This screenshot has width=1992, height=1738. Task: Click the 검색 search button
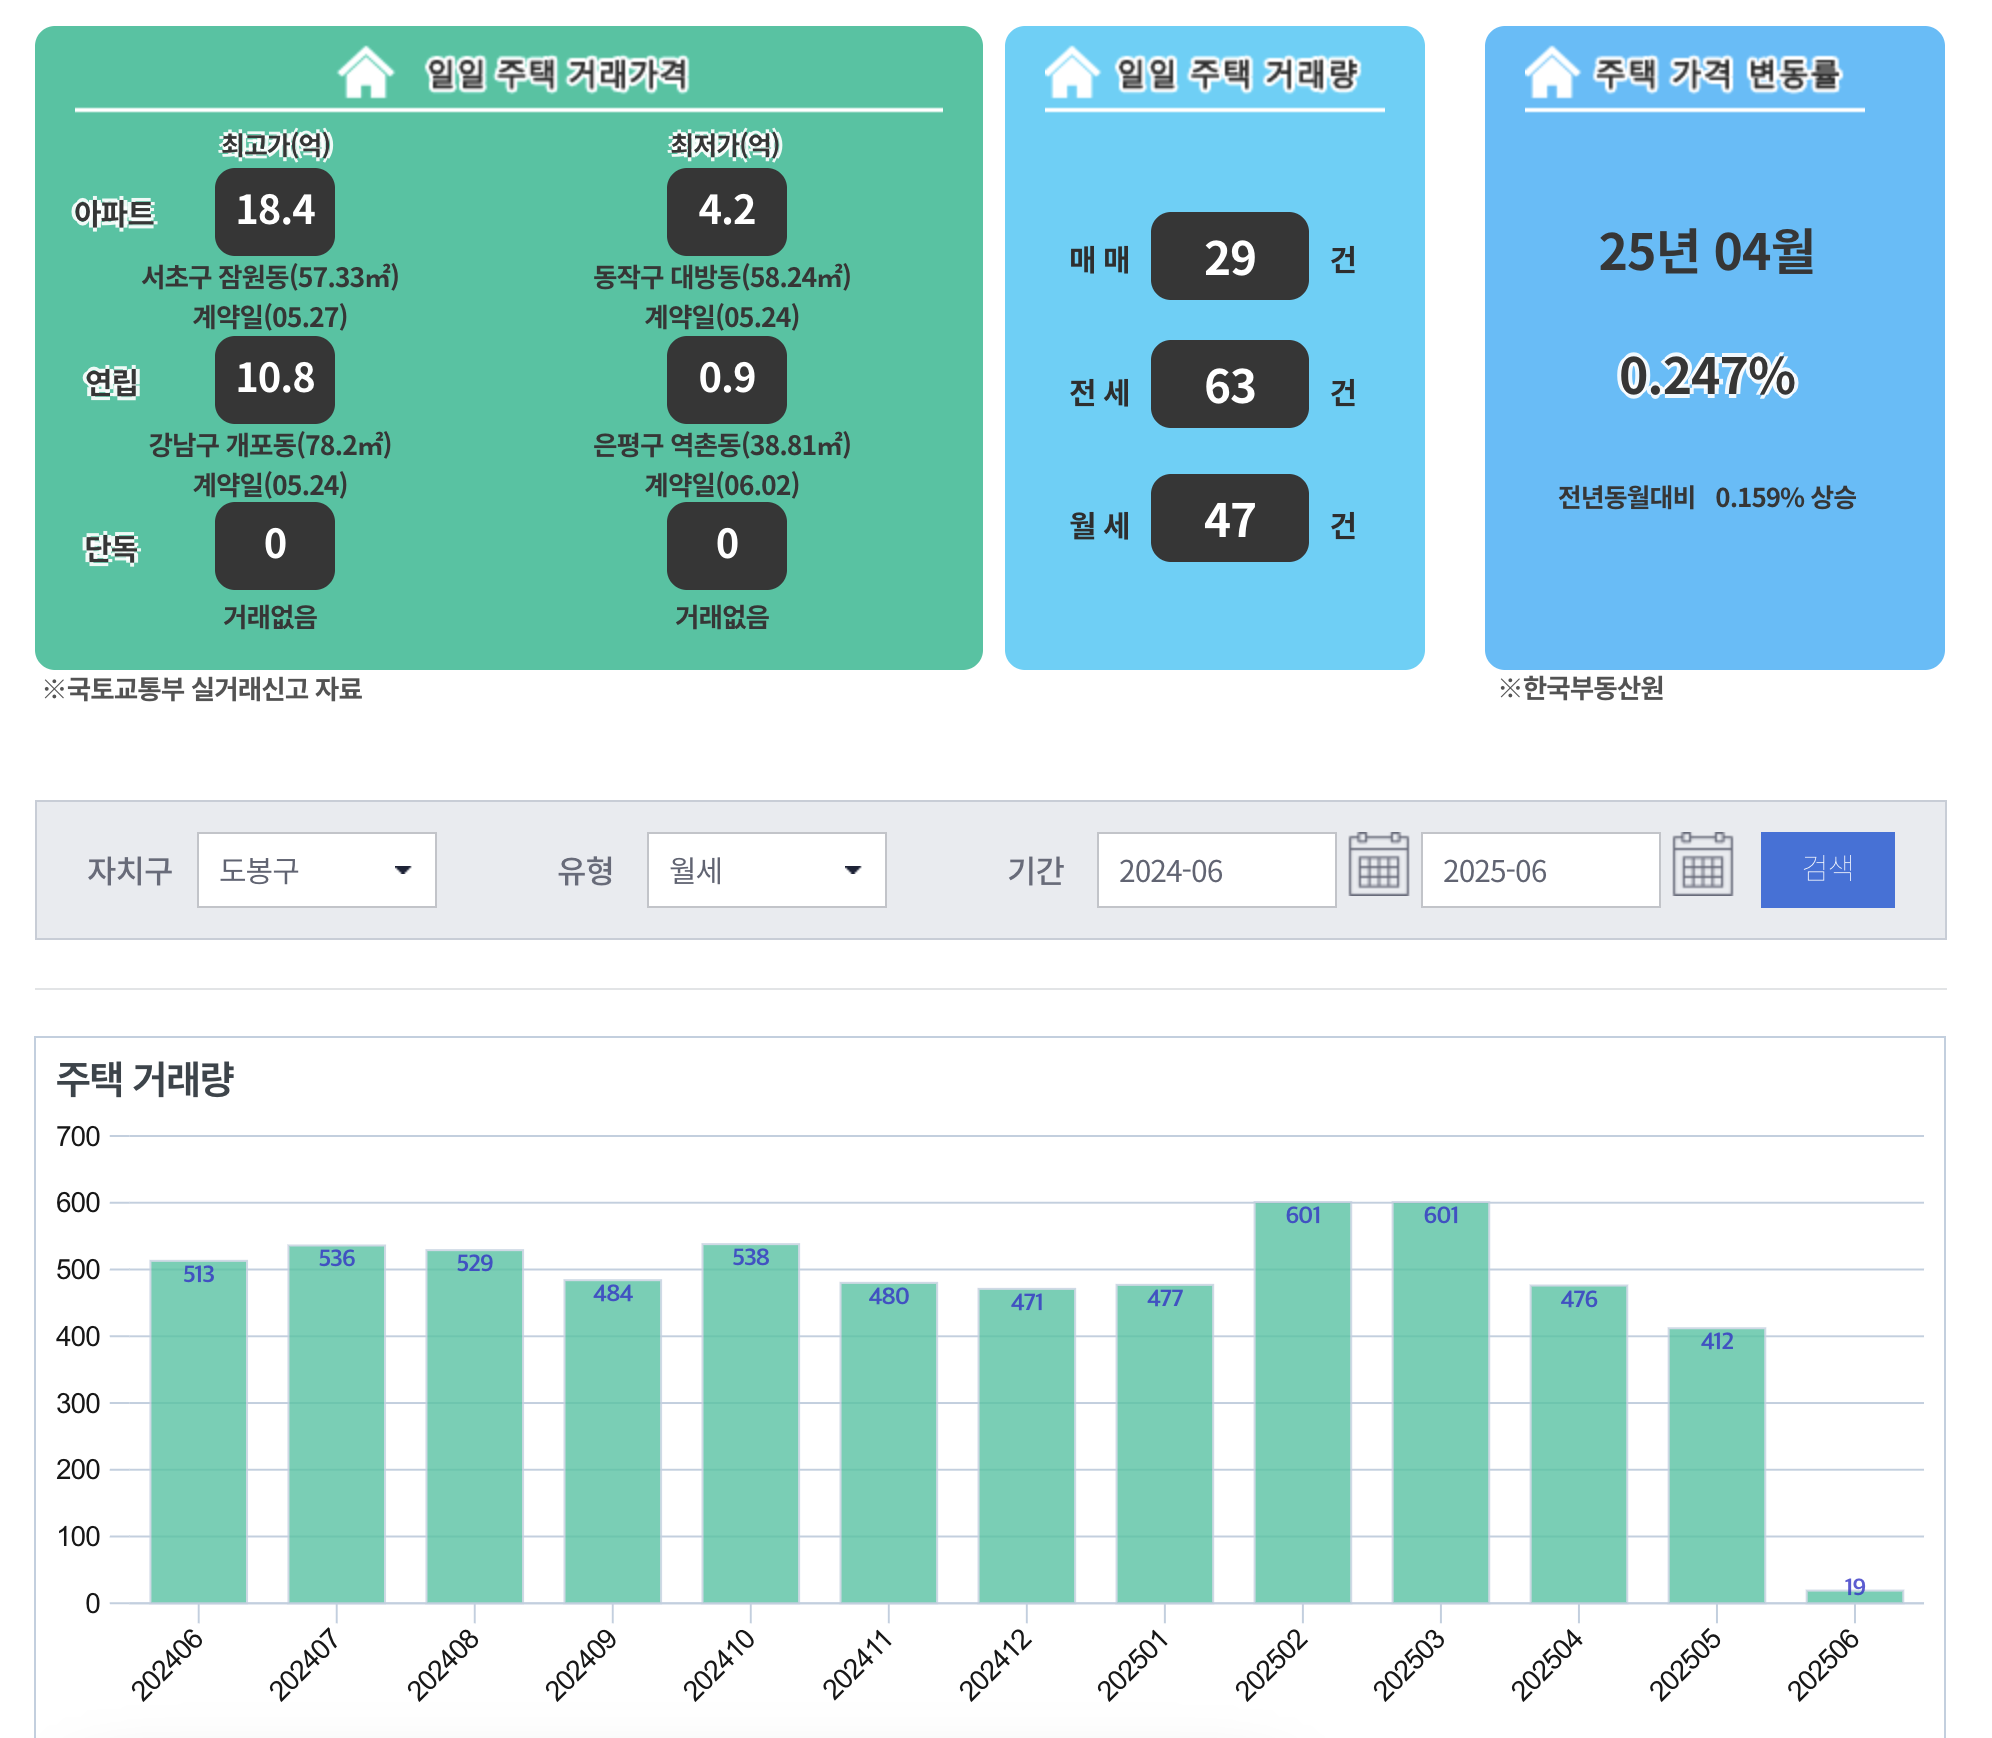click(1827, 869)
